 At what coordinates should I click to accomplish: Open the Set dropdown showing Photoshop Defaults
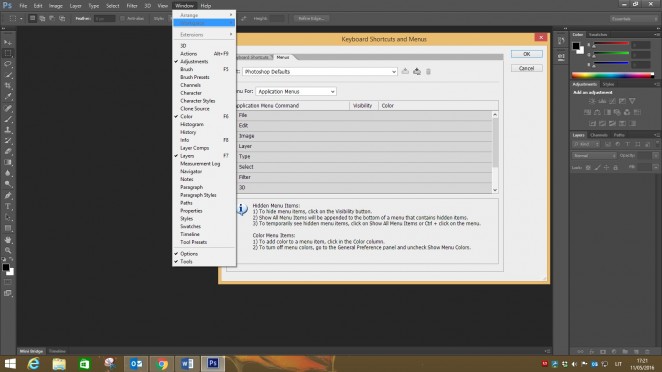[320, 72]
